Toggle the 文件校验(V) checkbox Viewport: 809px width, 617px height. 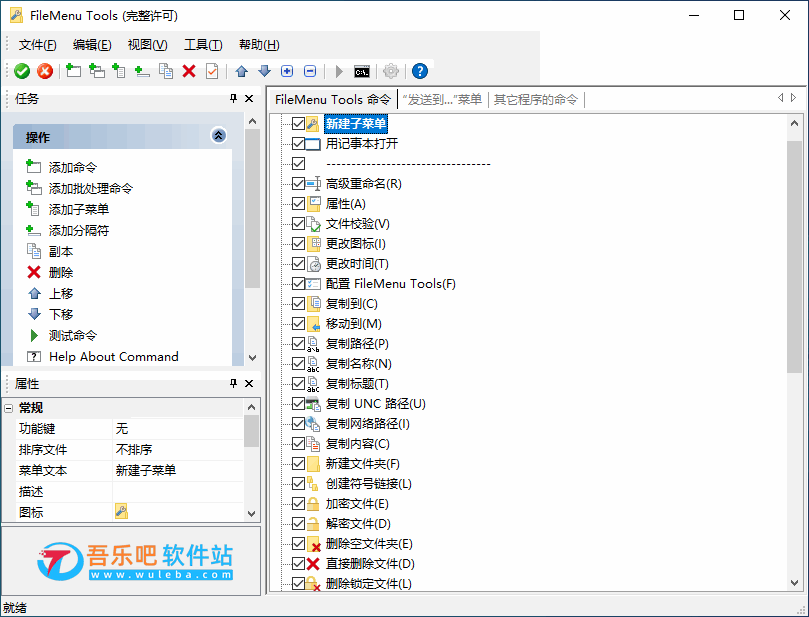click(x=298, y=223)
